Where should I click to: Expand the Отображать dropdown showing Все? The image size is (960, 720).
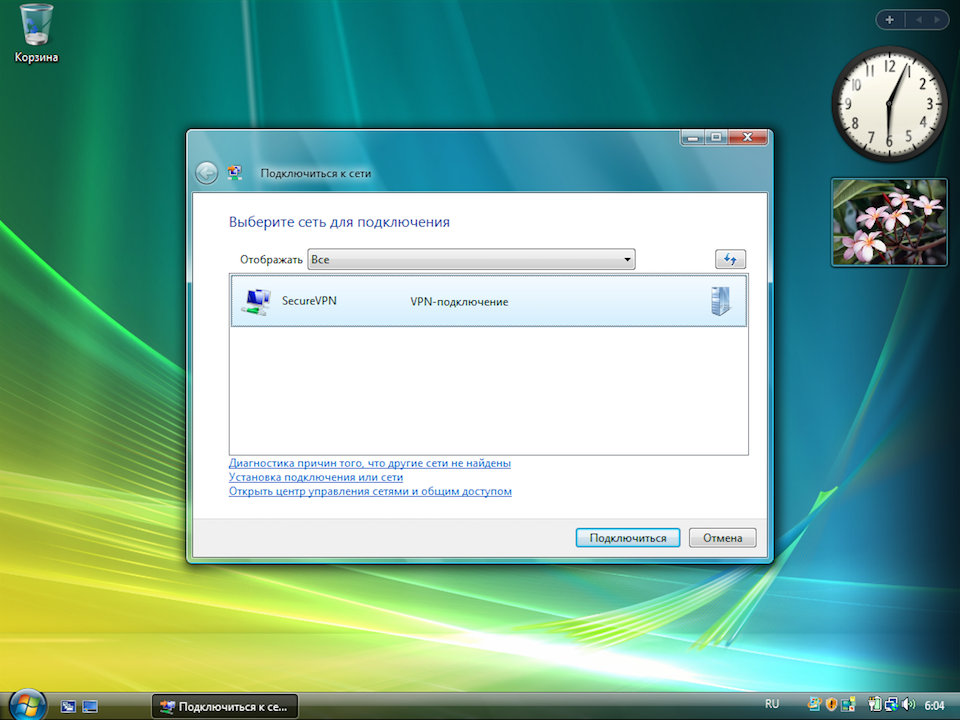(x=471, y=260)
